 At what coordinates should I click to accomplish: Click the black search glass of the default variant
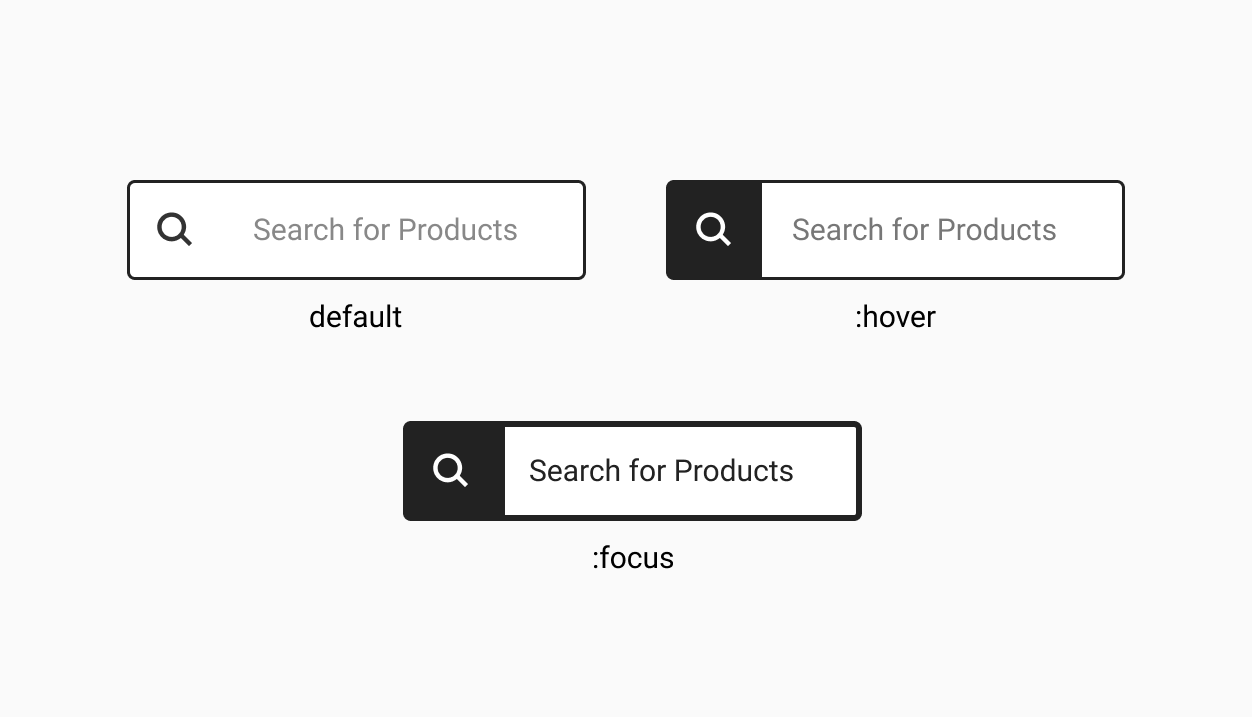click(x=174, y=229)
